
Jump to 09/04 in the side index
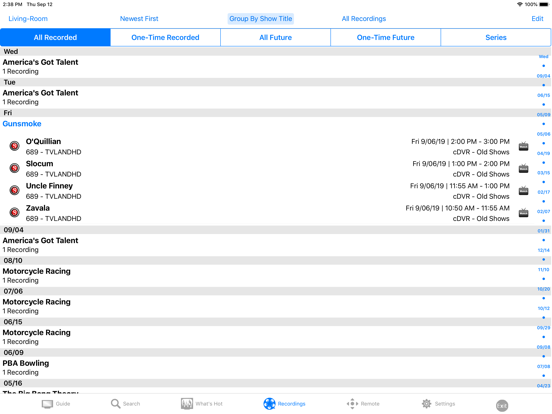(543, 76)
